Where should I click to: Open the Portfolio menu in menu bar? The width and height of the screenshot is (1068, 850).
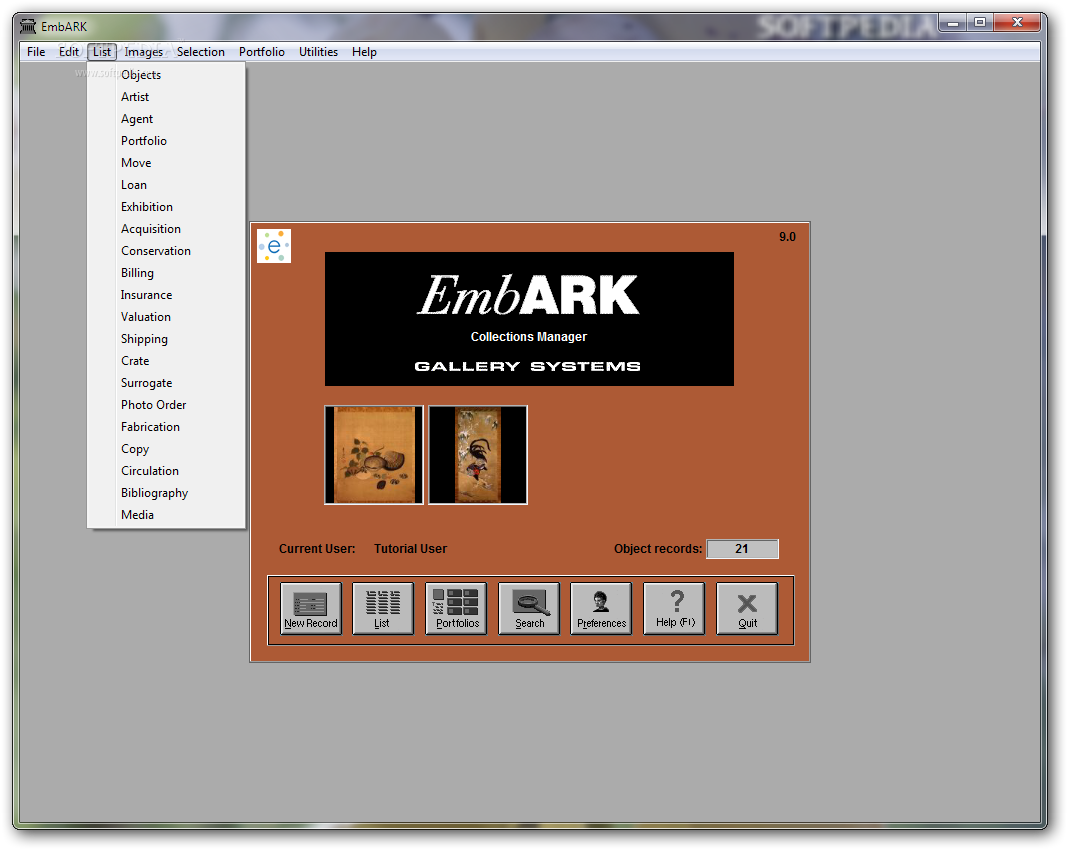pos(262,52)
